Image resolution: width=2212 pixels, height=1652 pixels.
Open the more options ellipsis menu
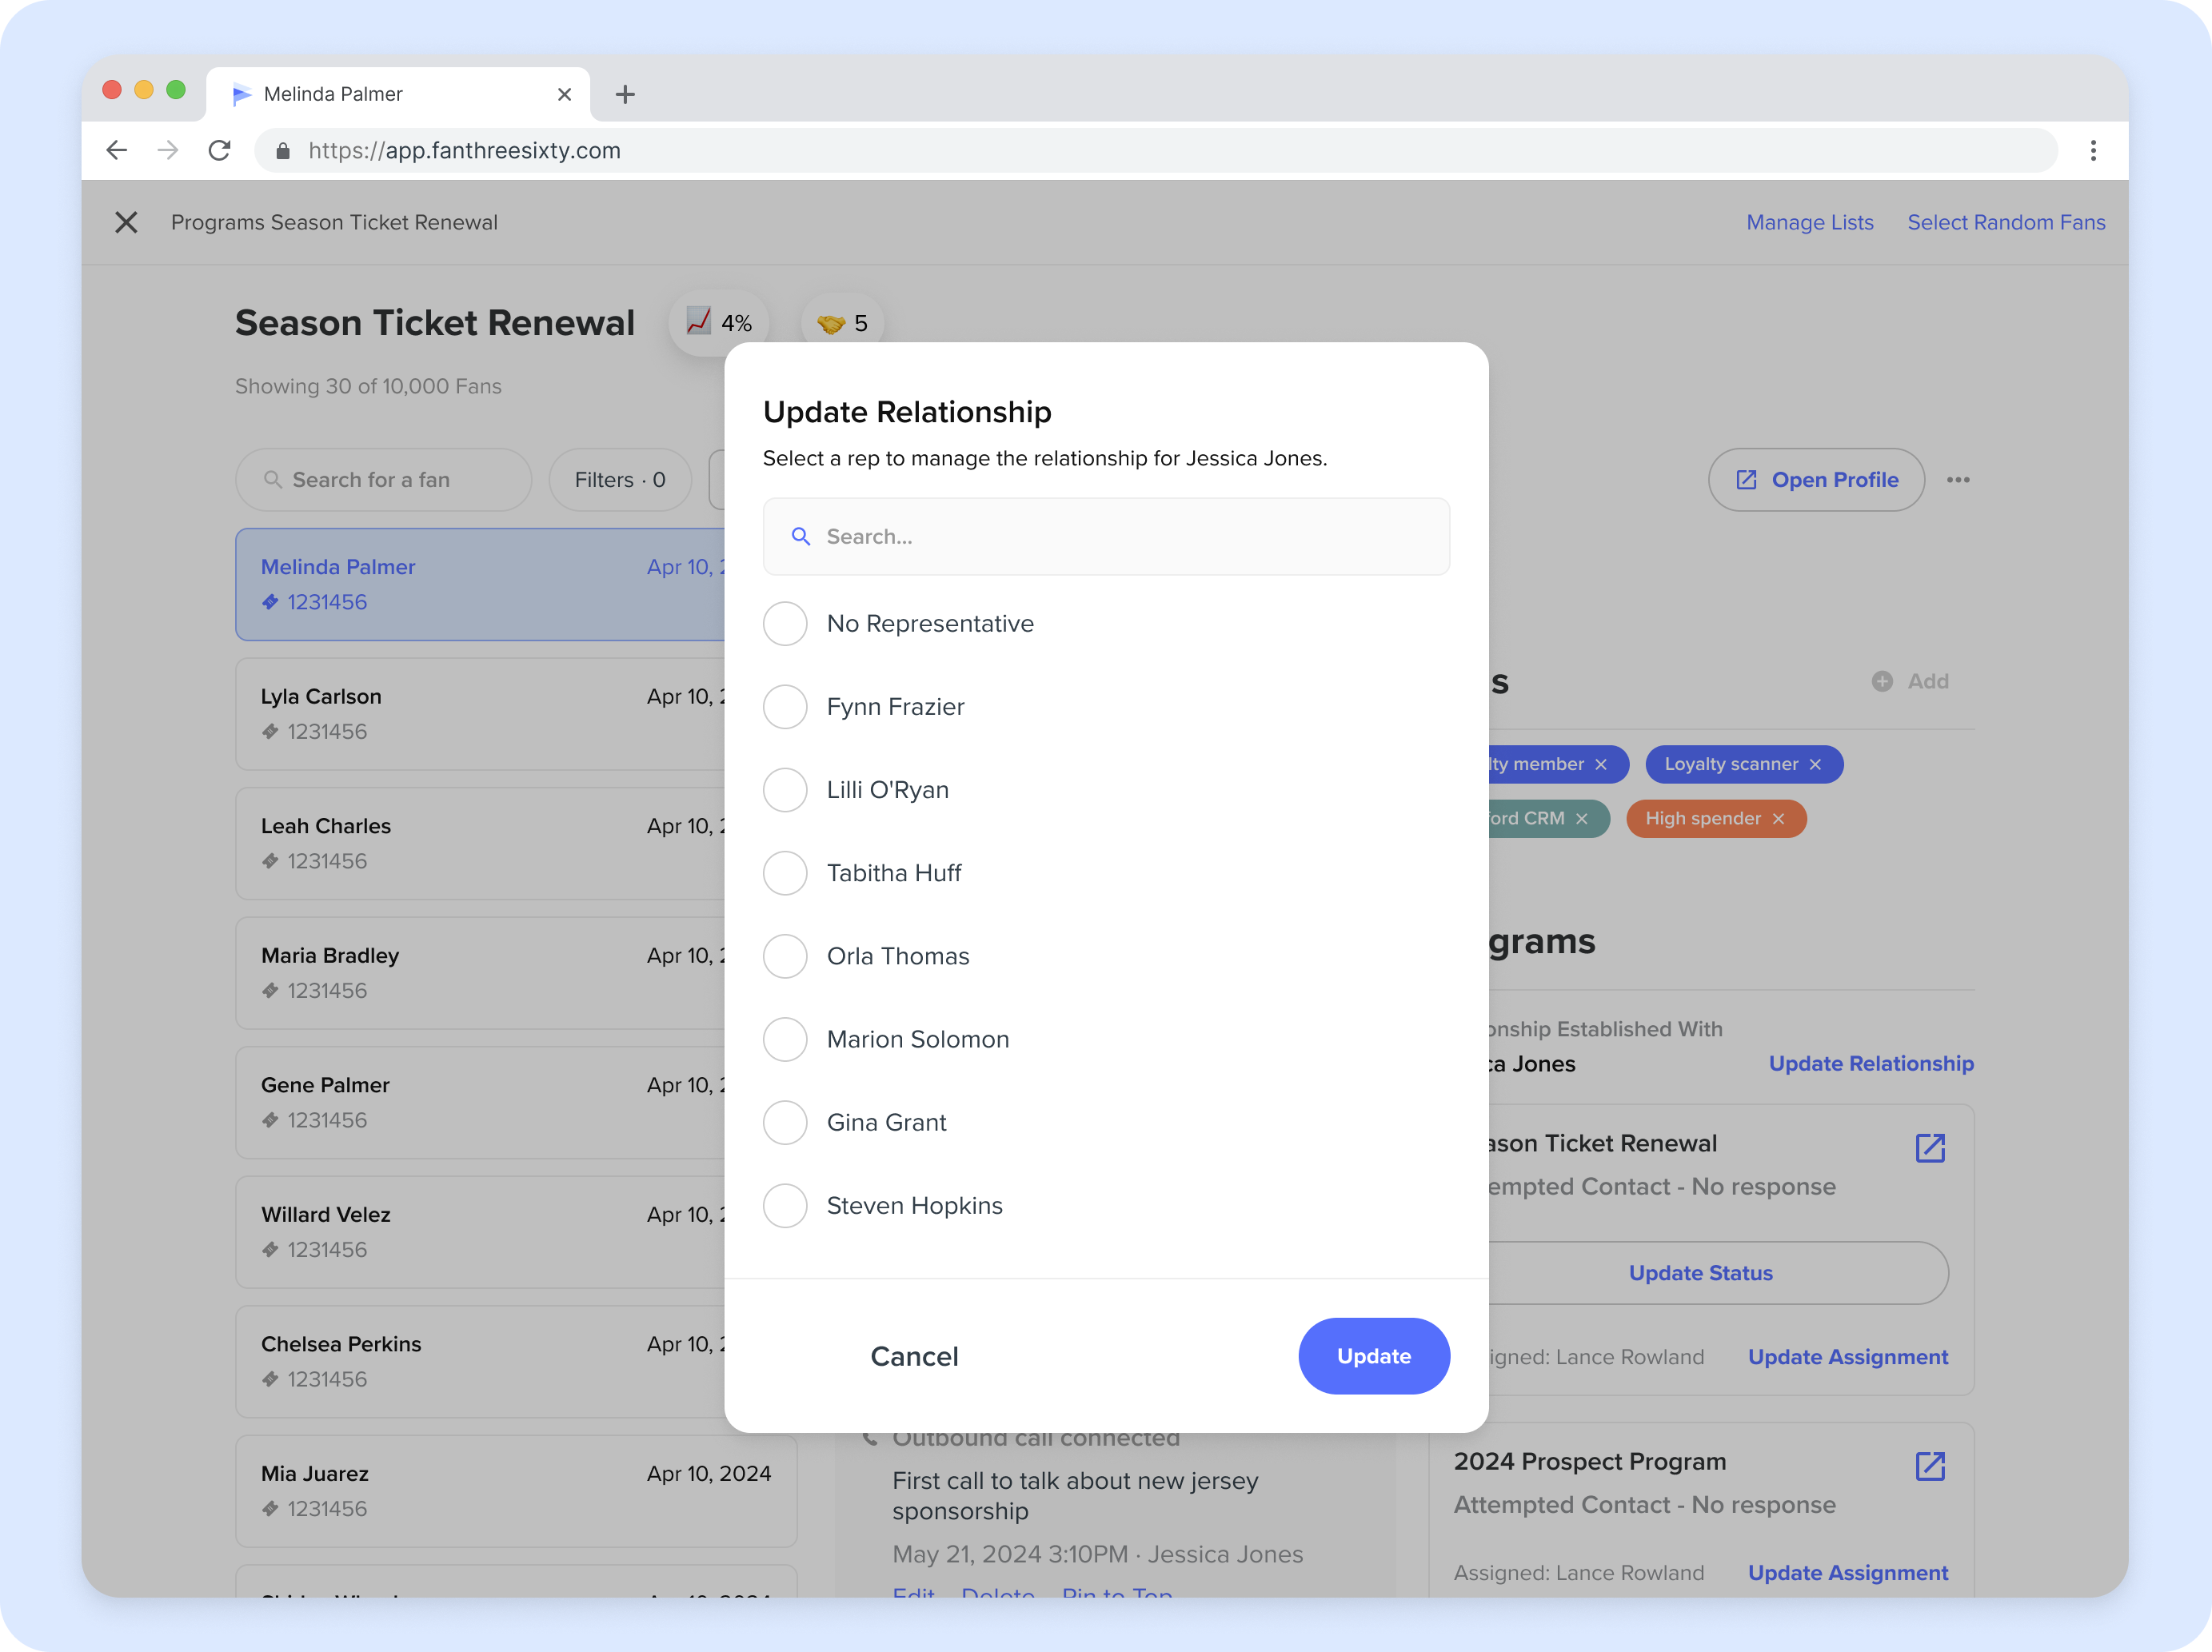[1957, 480]
